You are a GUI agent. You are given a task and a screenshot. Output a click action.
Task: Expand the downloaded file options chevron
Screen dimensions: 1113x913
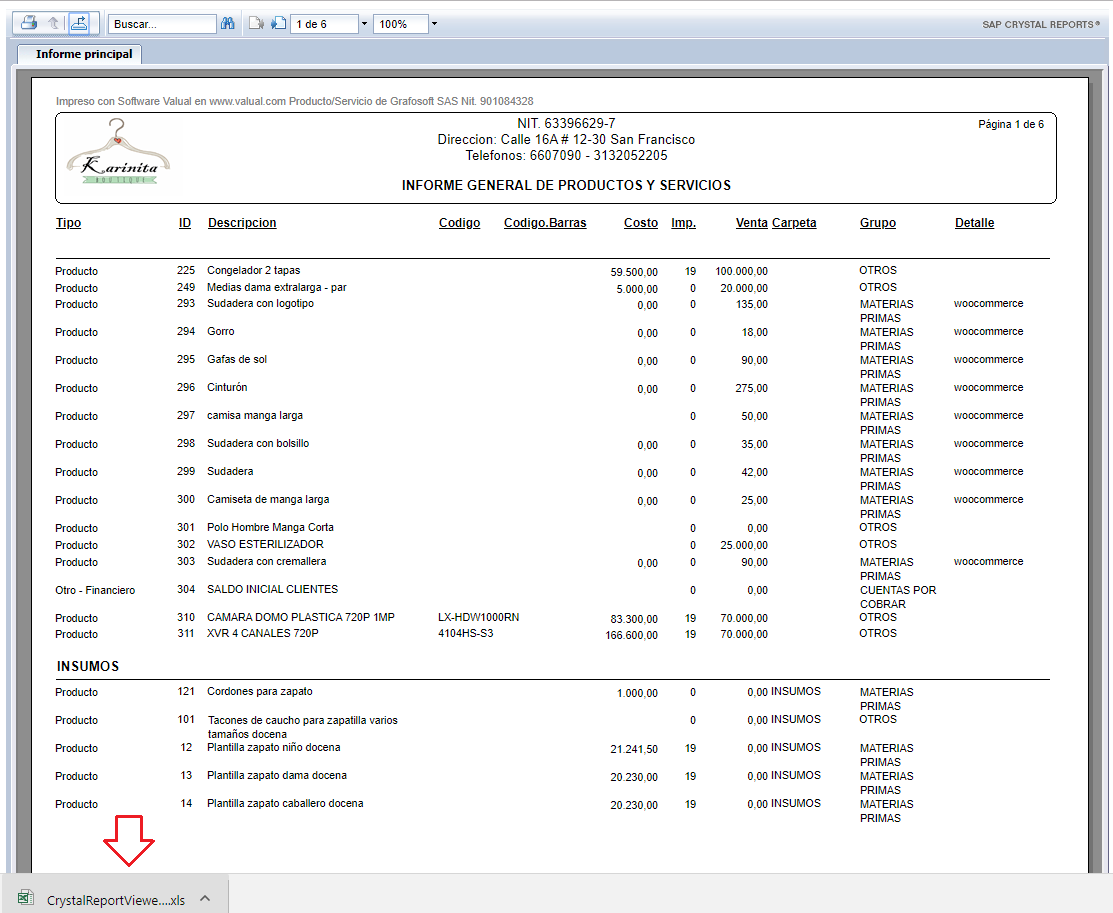pos(205,898)
